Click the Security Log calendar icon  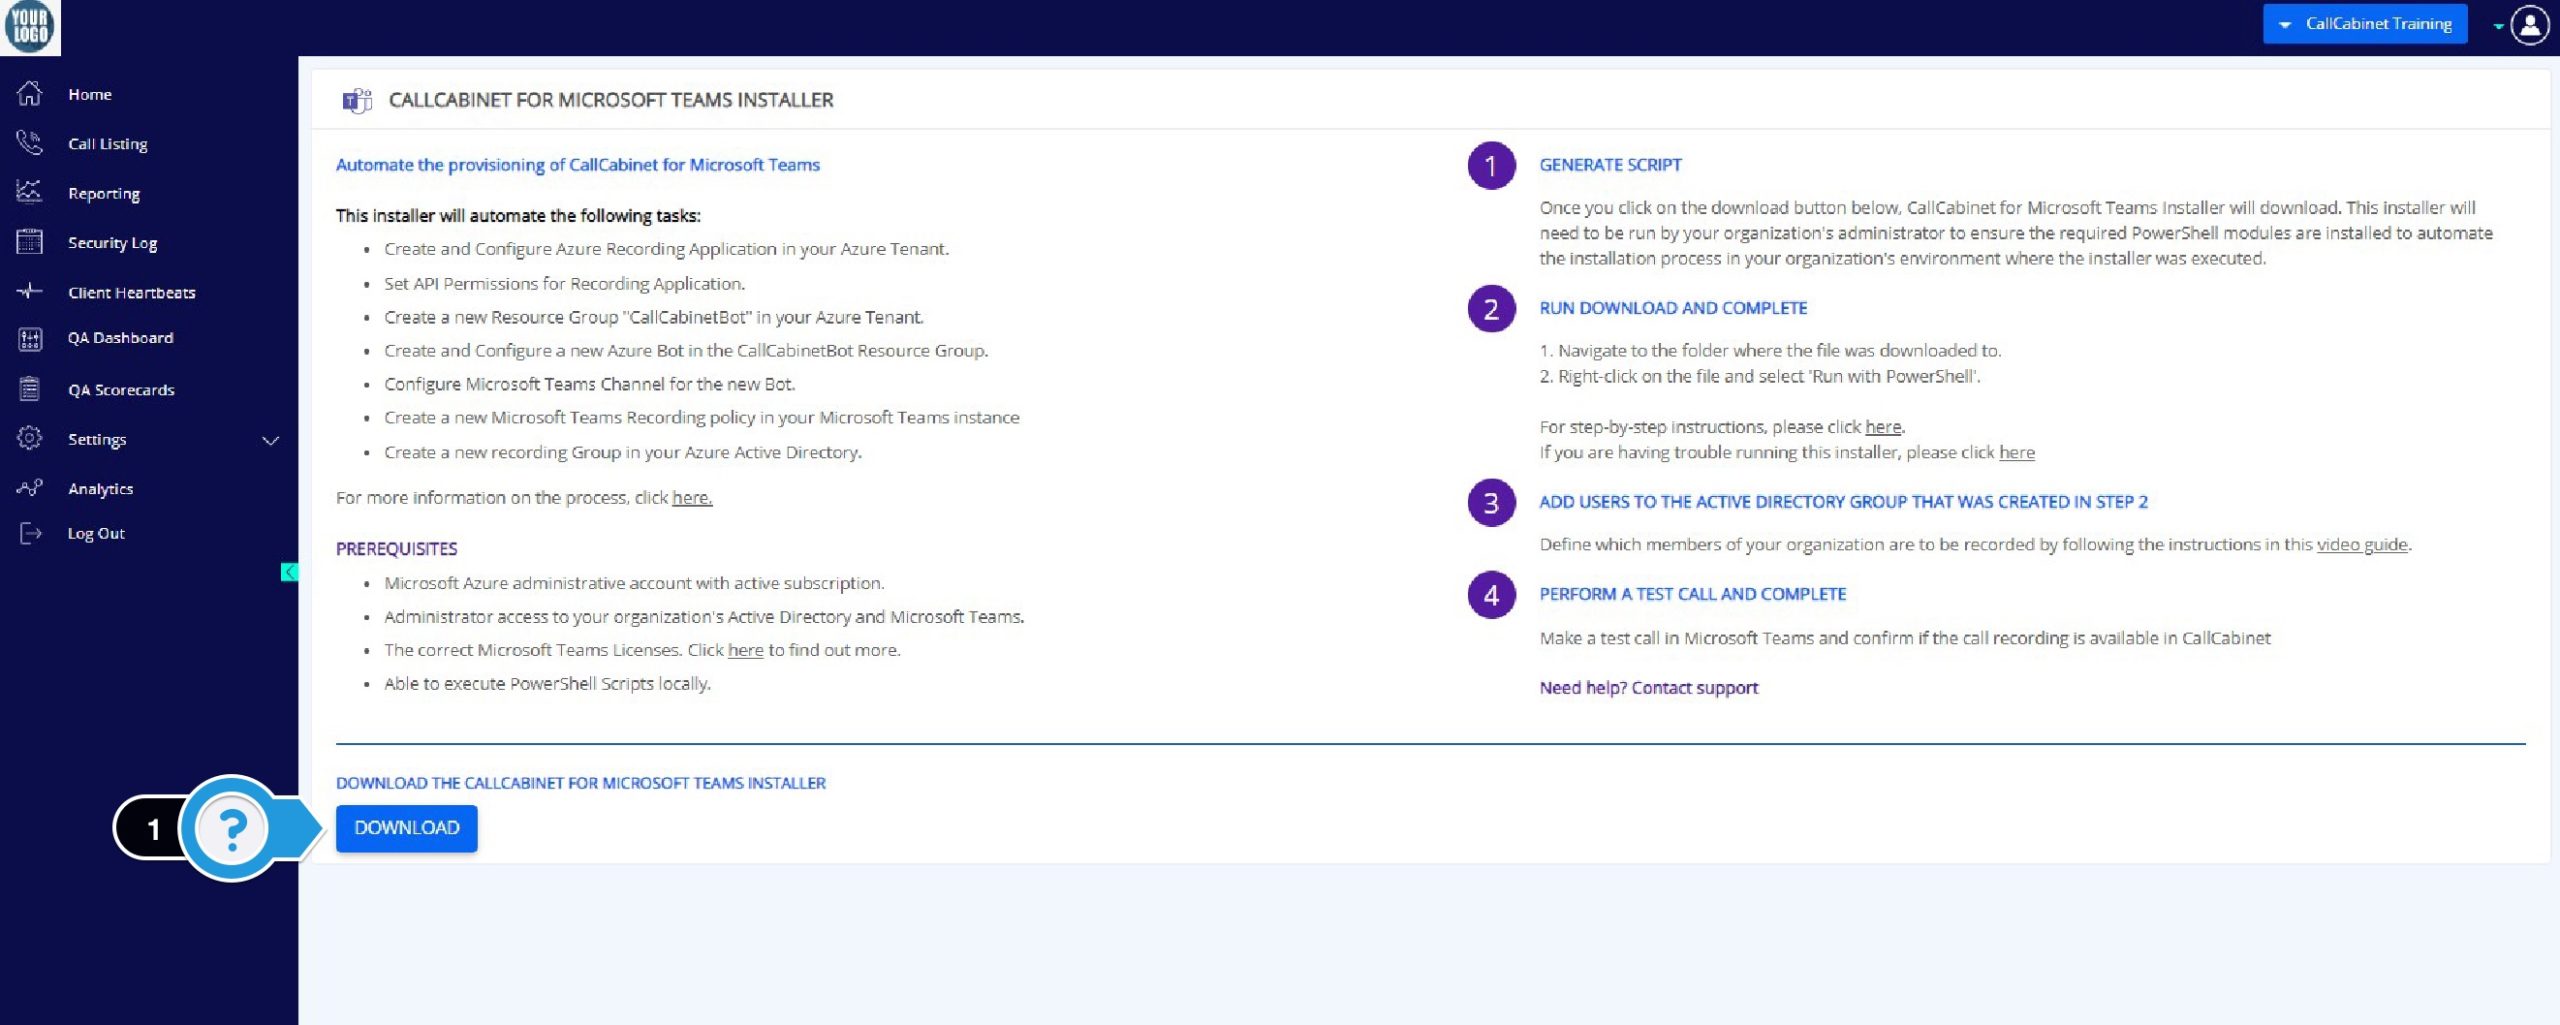[x=29, y=242]
